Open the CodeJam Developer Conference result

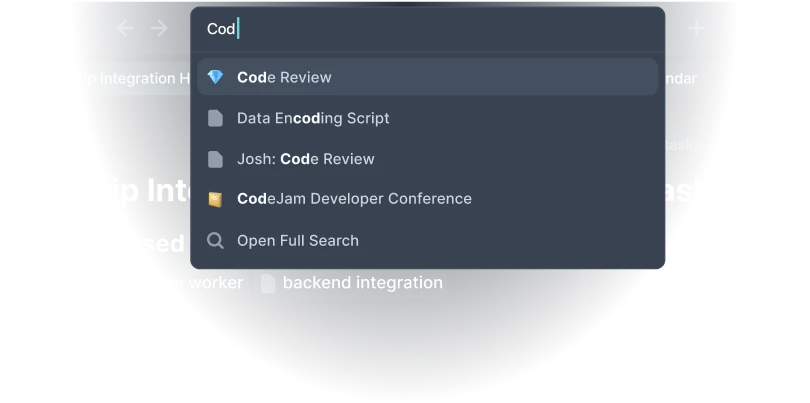point(354,199)
